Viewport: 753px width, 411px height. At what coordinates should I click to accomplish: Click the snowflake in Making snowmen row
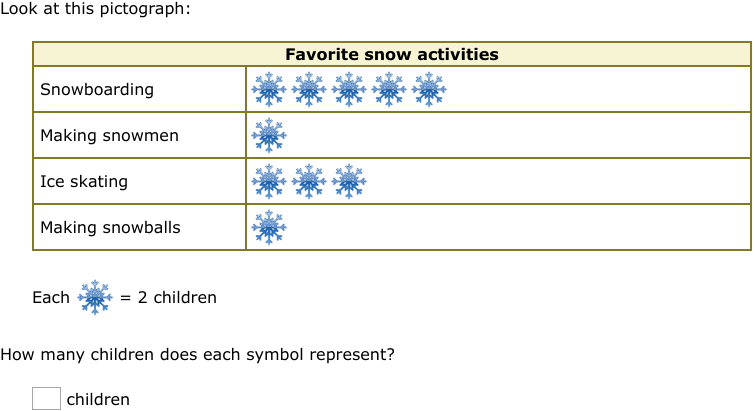tap(269, 135)
